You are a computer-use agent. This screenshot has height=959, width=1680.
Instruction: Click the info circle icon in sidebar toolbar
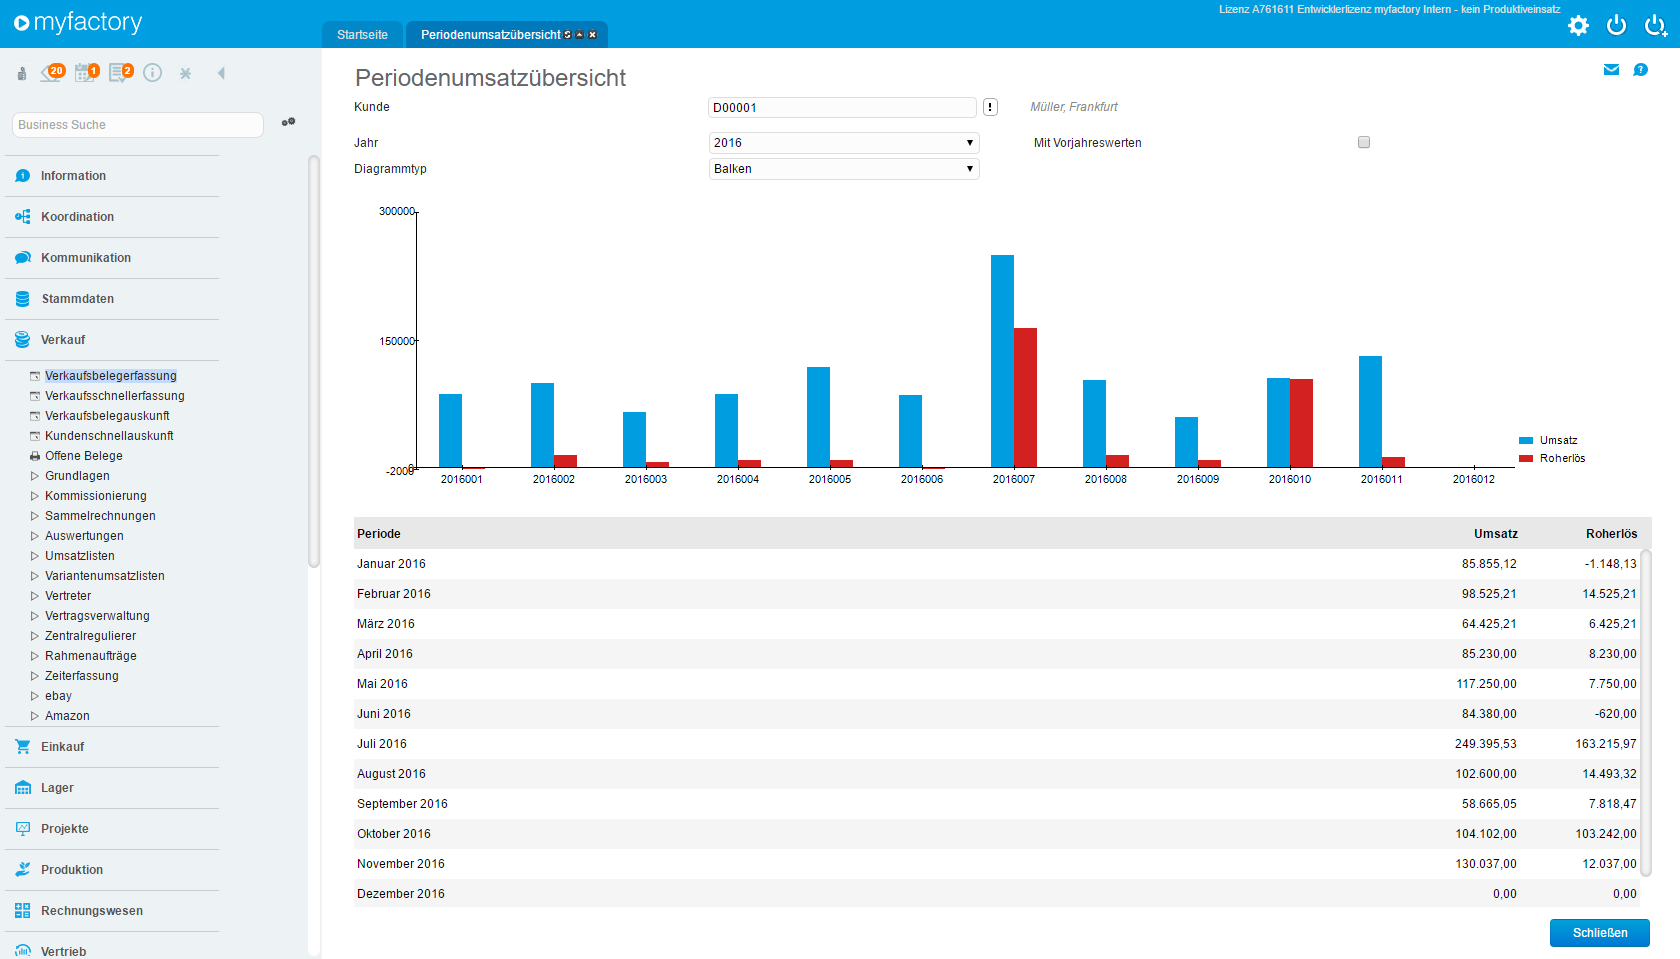(x=152, y=73)
